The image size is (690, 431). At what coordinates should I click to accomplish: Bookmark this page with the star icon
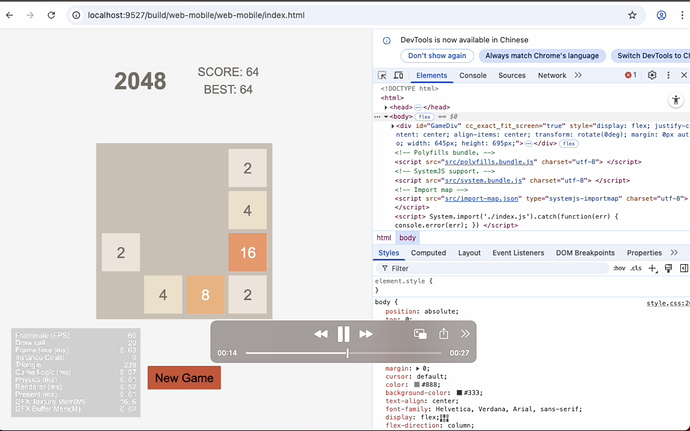point(632,15)
